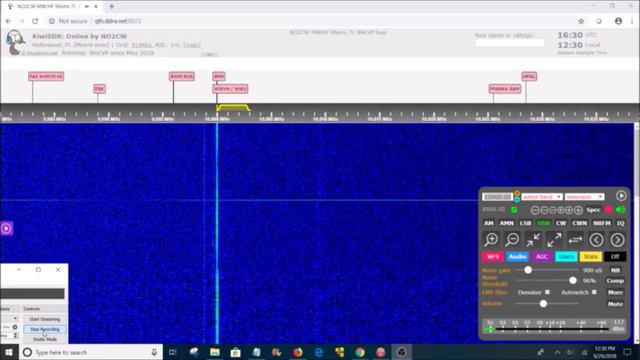Viewport: 640px width, 360px height.
Task: Zoom out waterfall with magnifier minus icon
Action: [512, 240]
